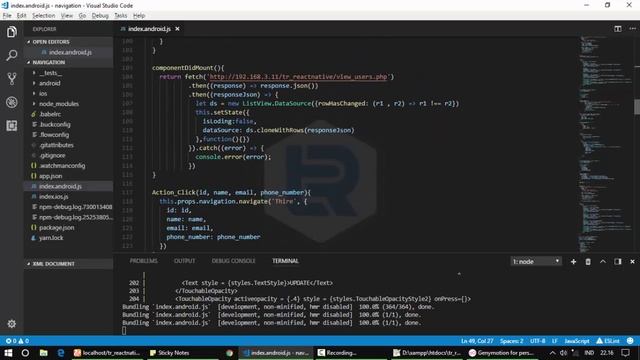Select the index.android.js editor tab
The width and height of the screenshot is (640, 360).
click(149, 29)
